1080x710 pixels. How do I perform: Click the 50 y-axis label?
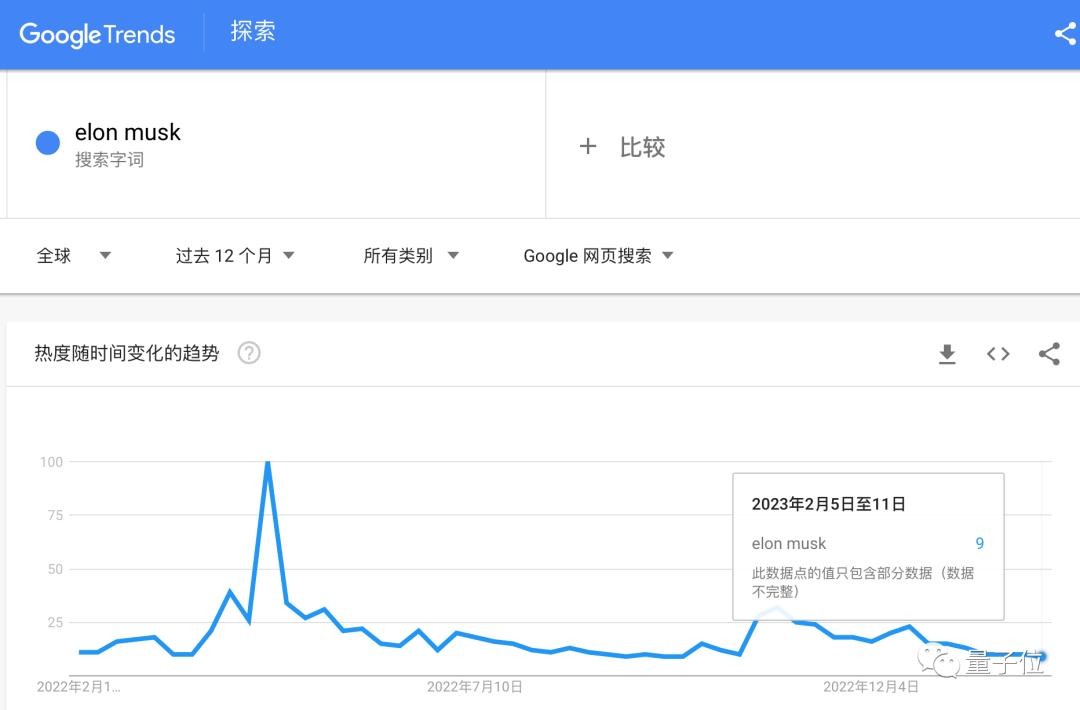pos(55,569)
